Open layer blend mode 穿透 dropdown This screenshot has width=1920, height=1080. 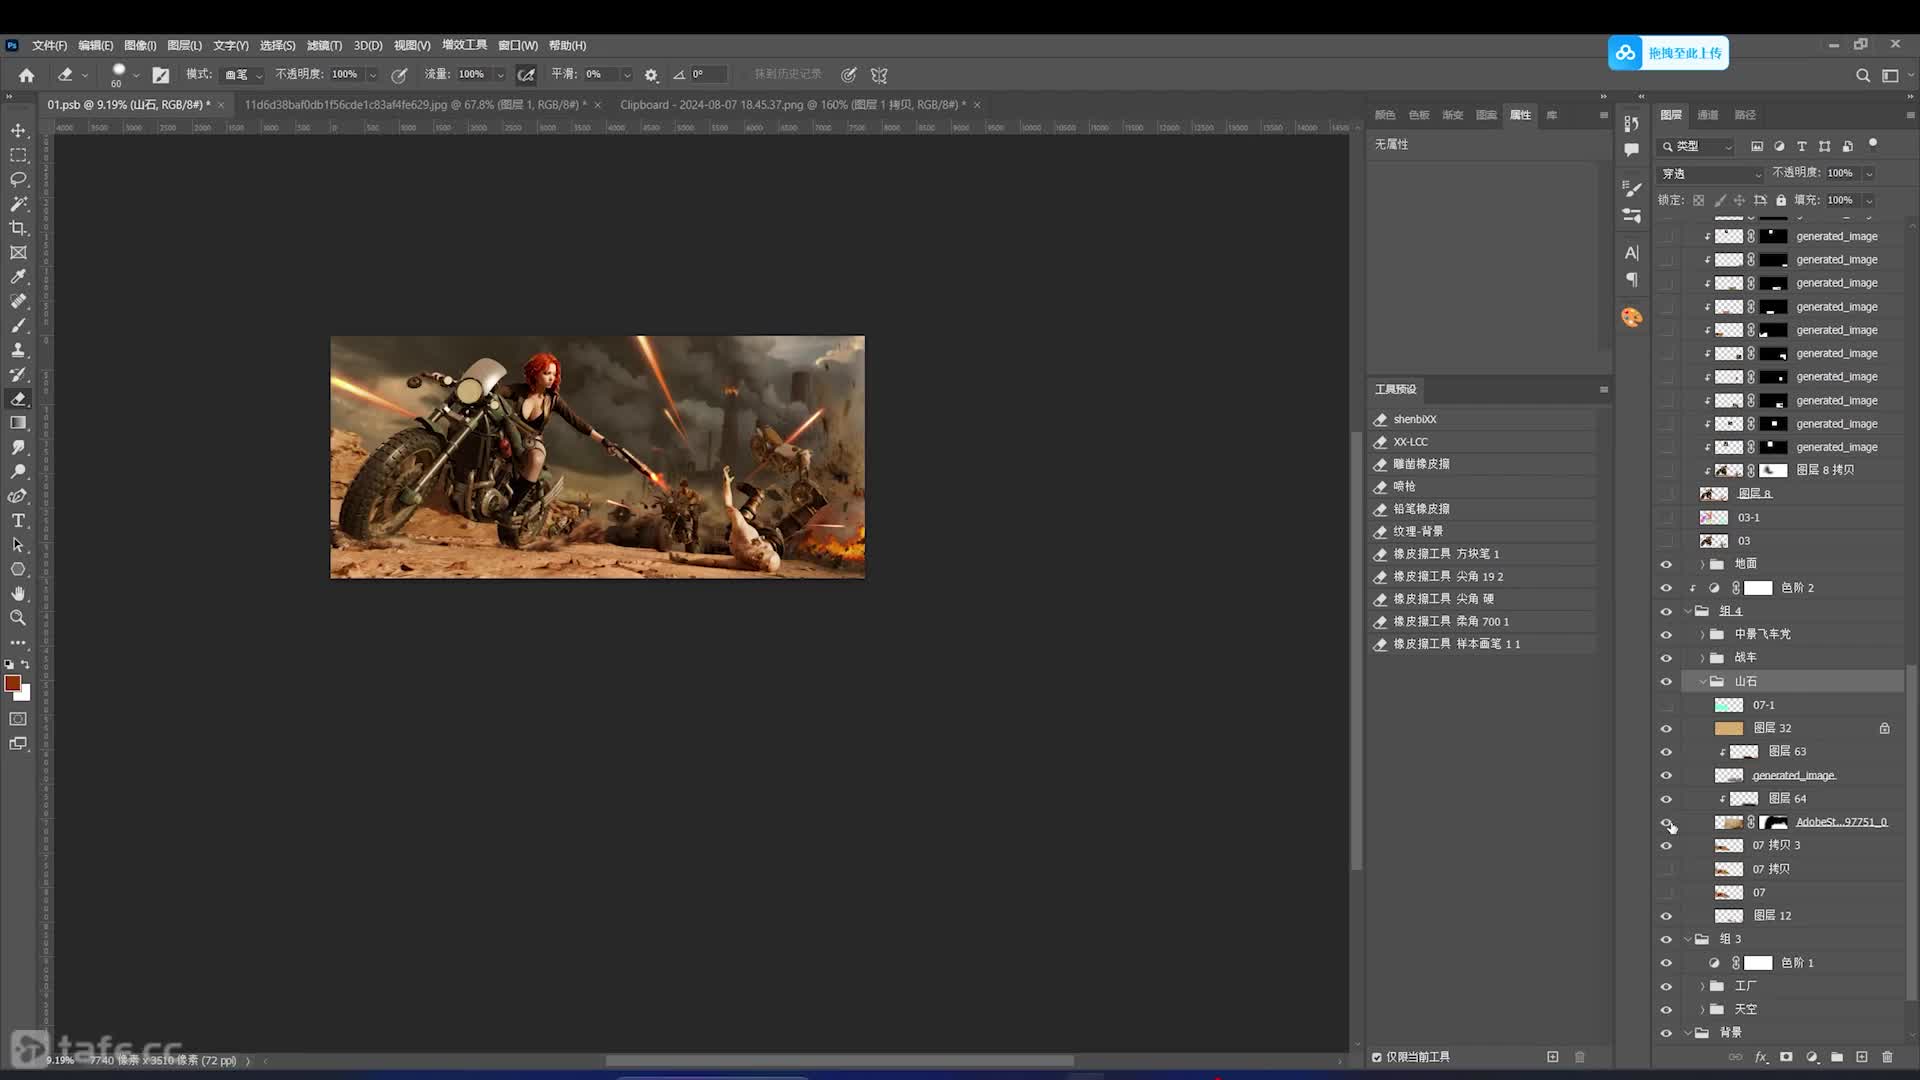click(x=1712, y=174)
